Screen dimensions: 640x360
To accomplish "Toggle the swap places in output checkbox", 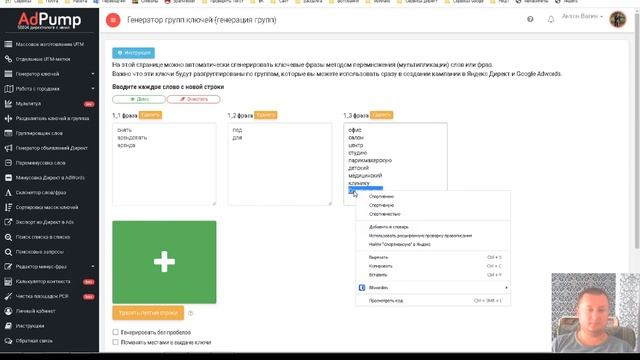I will coord(116,342).
